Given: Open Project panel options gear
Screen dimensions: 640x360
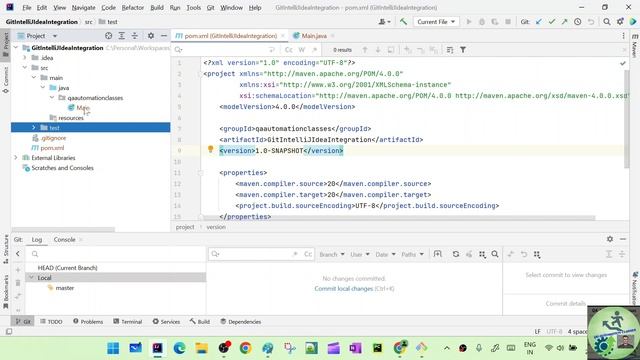Looking at the screenshot, I should tap(151, 36).
